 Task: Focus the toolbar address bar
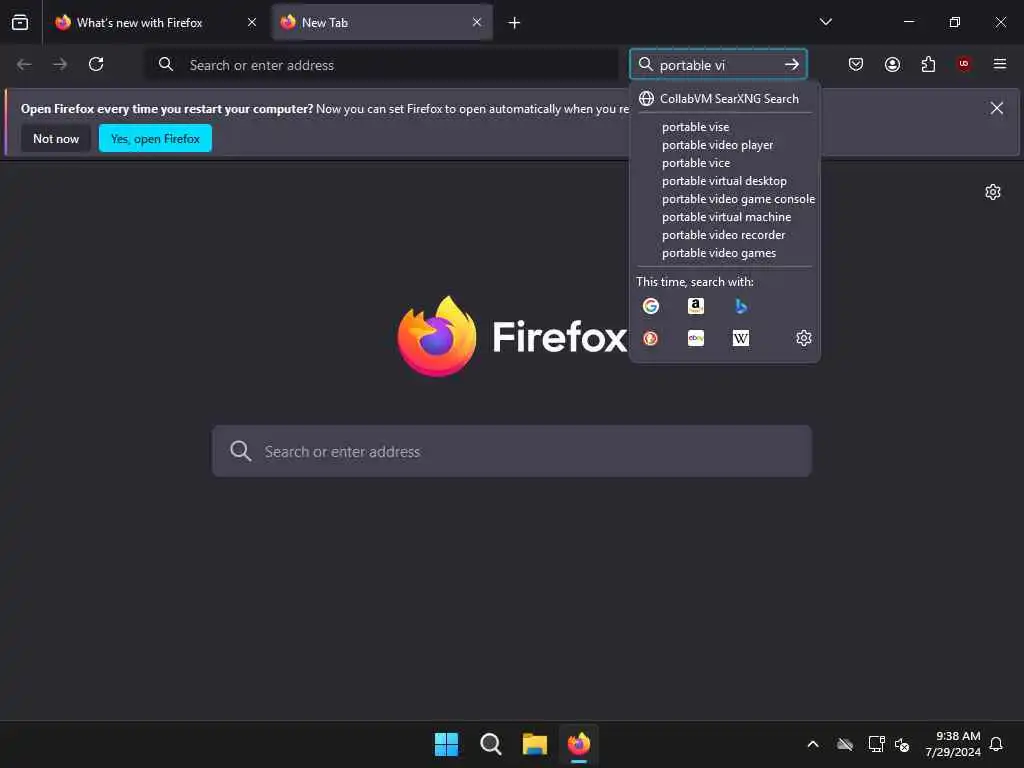pyautogui.click(x=381, y=64)
